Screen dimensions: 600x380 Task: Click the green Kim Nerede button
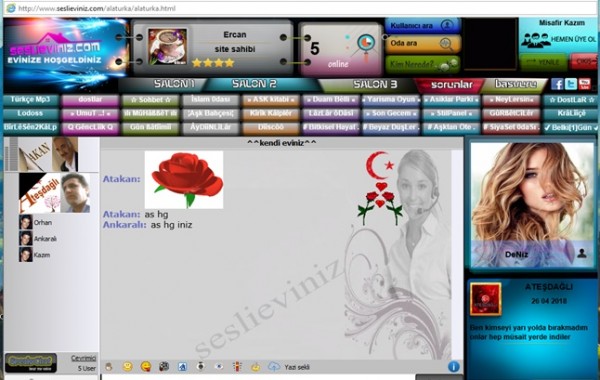point(422,64)
